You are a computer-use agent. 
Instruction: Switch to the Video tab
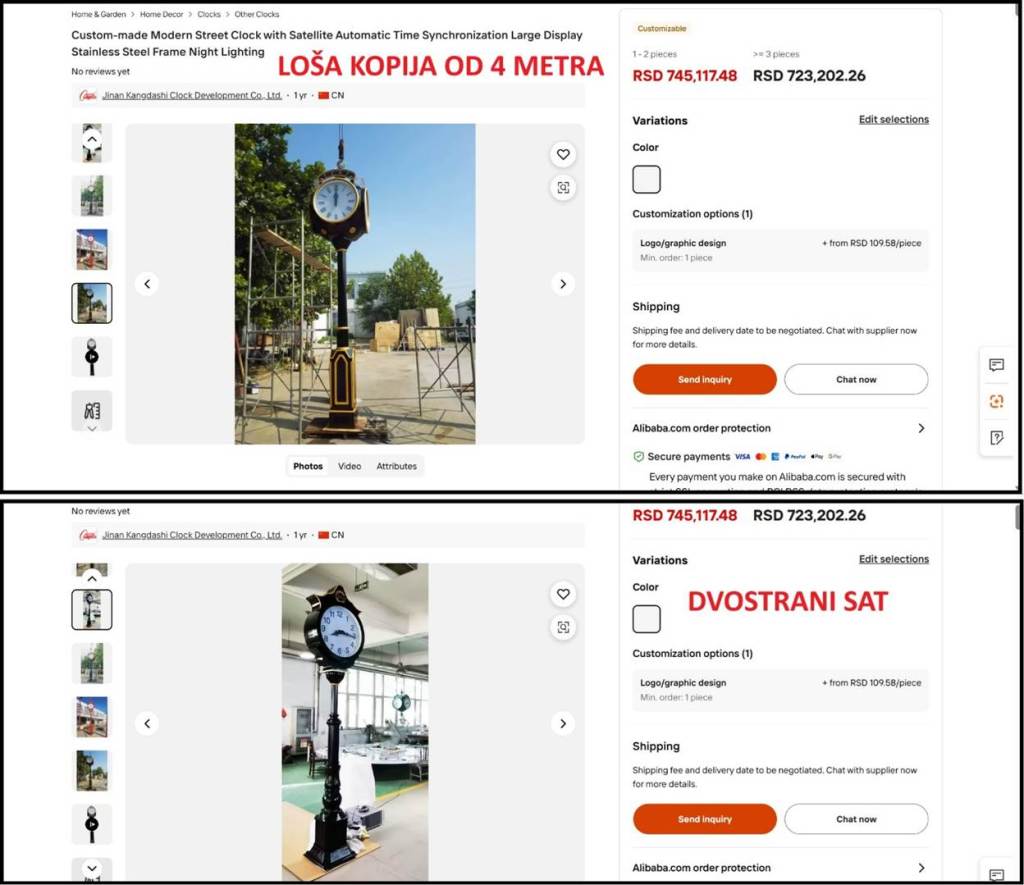349,466
